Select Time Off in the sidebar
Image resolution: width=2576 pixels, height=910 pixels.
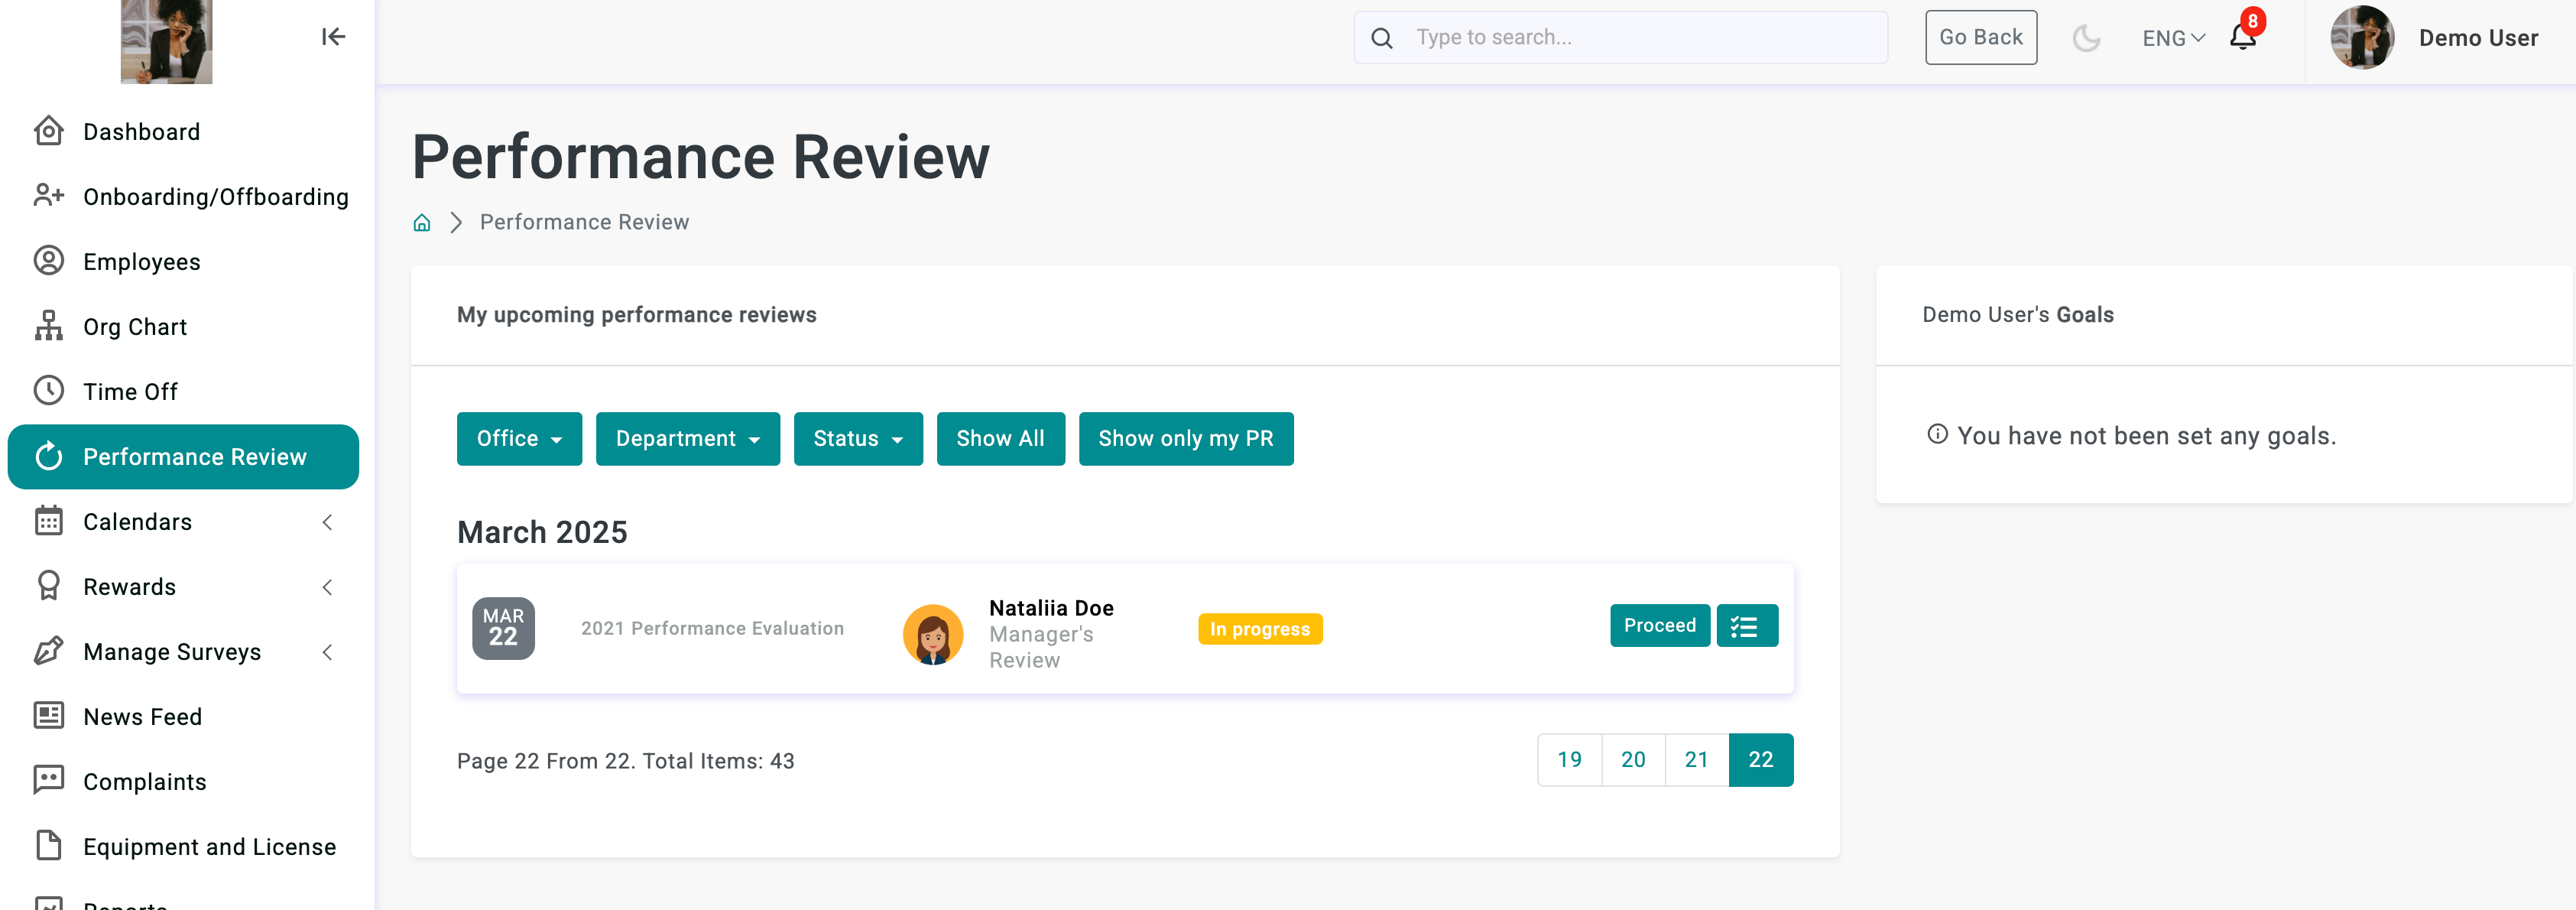coord(183,392)
